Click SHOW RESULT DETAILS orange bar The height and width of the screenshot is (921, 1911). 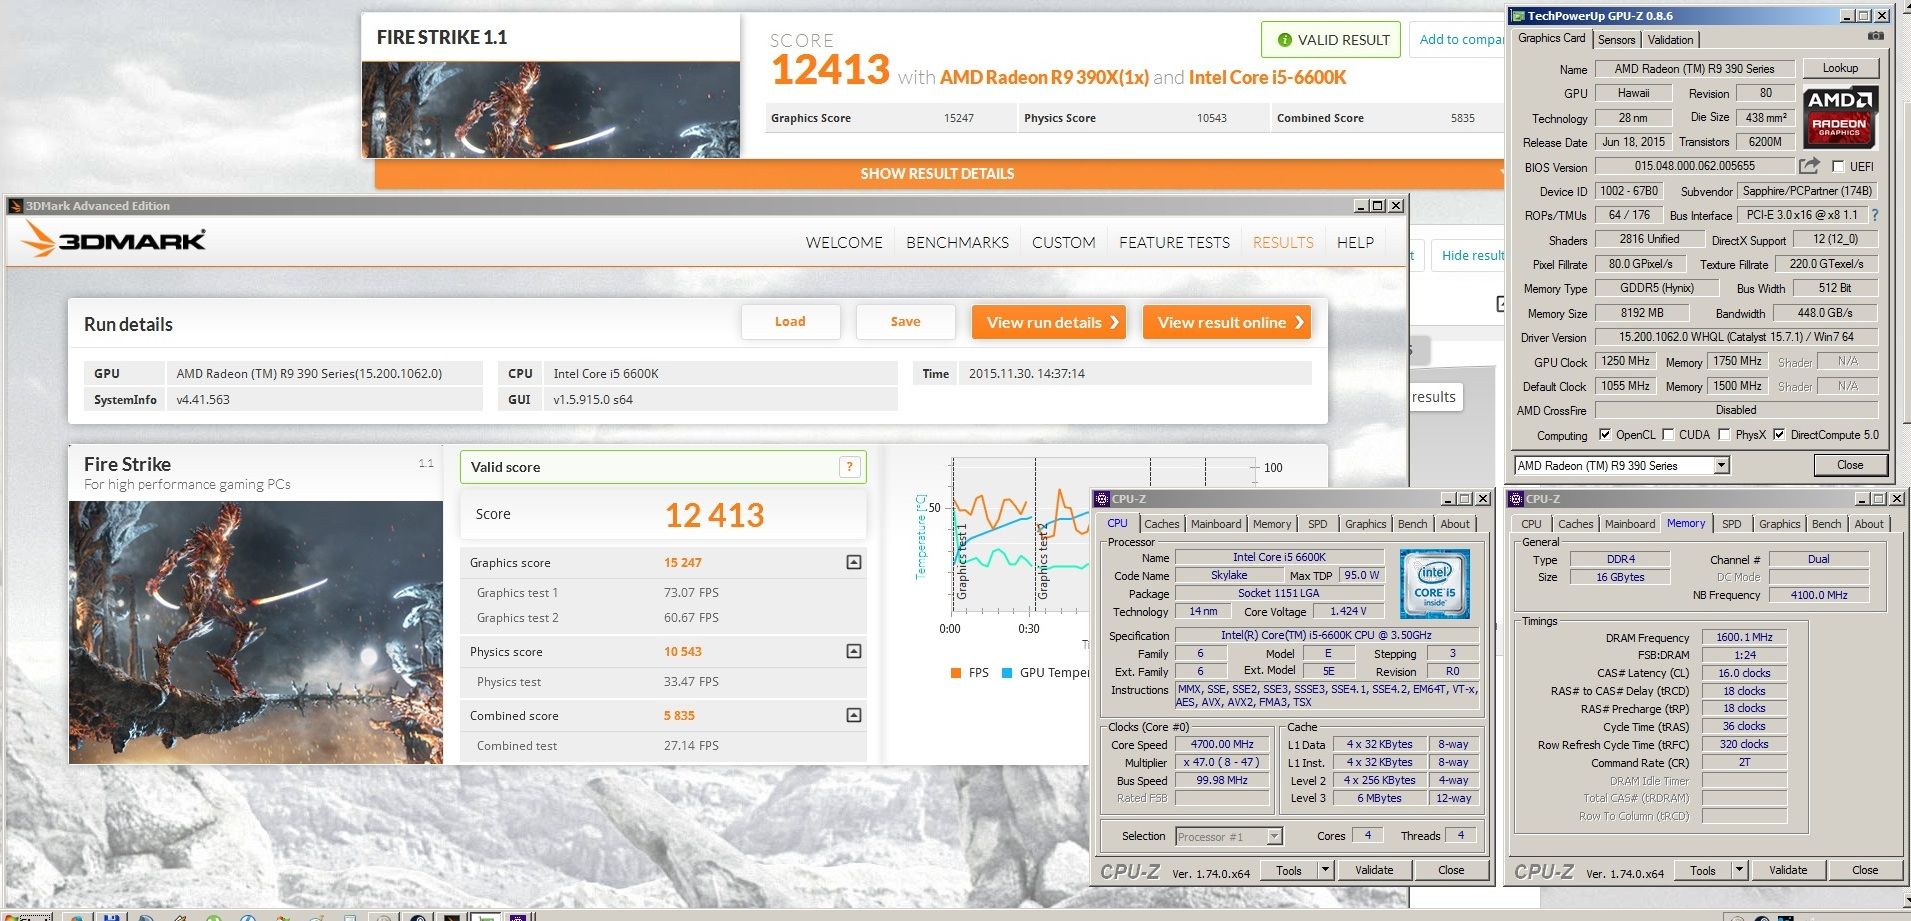[x=938, y=174]
